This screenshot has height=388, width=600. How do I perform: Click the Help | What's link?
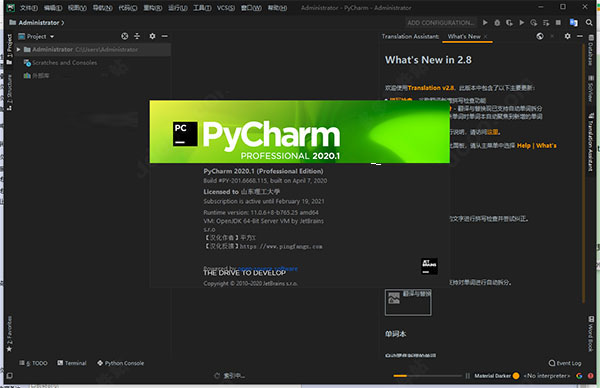click(x=536, y=145)
